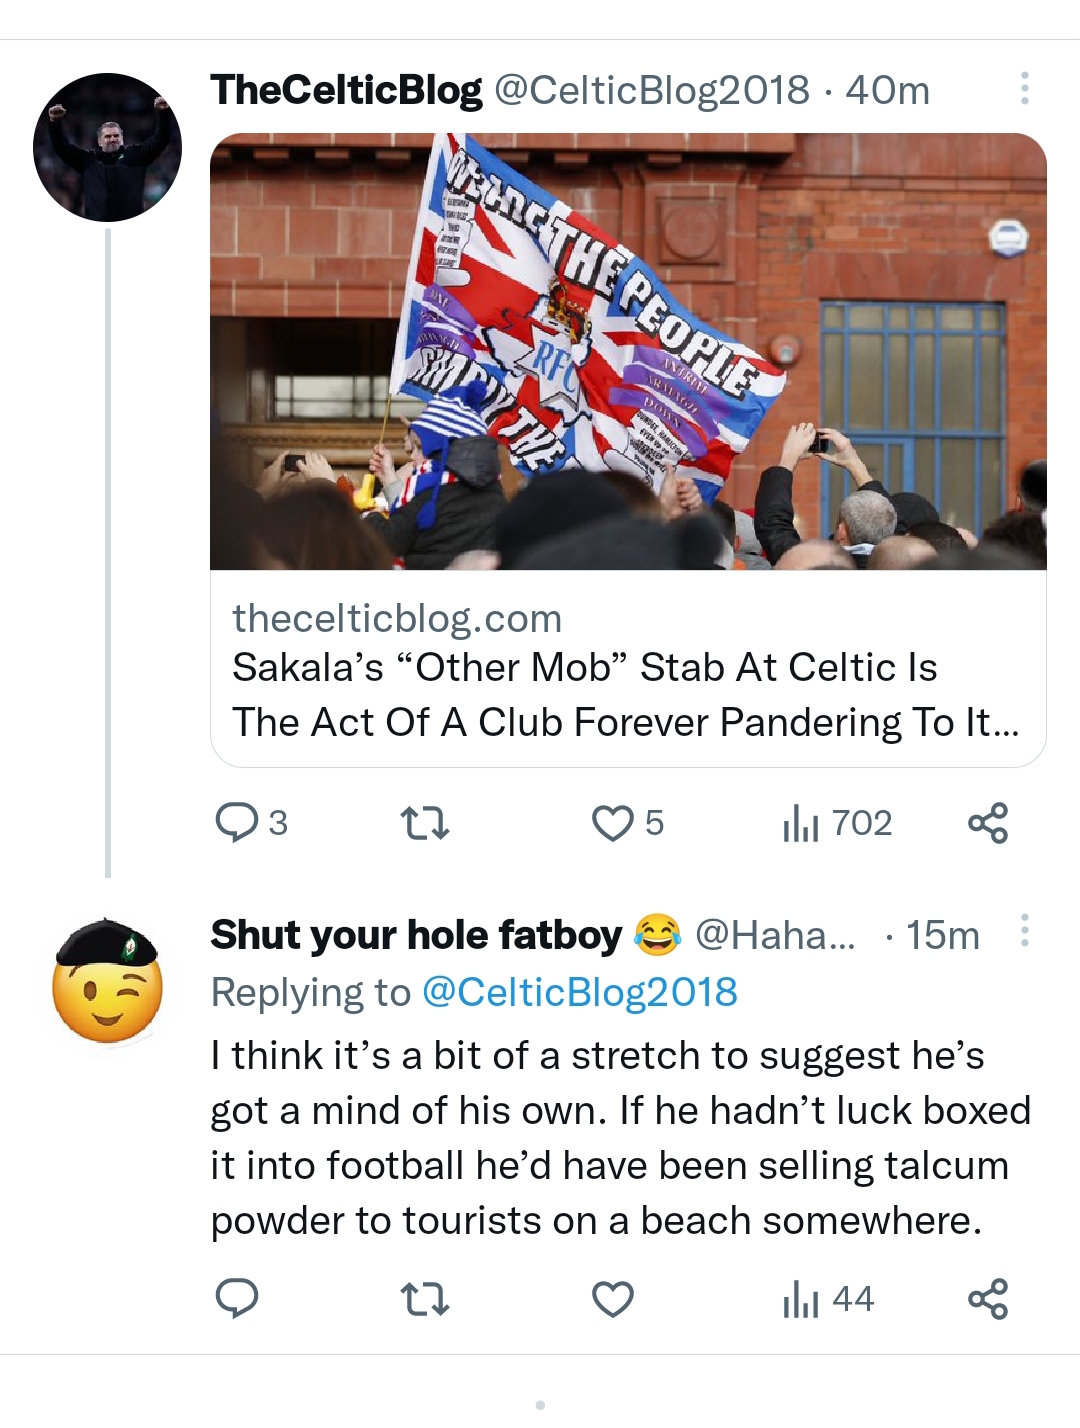1080x1428 pixels.
Task: Share TheCelticBlog's tweet
Action: (x=987, y=823)
